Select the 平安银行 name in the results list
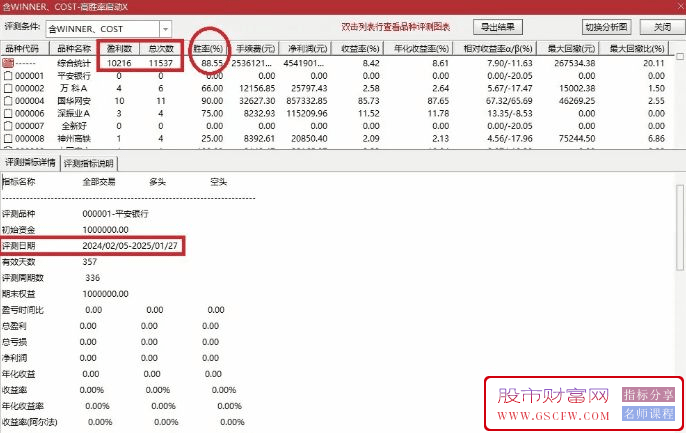 pyautogui.click(x=74, y=76)
